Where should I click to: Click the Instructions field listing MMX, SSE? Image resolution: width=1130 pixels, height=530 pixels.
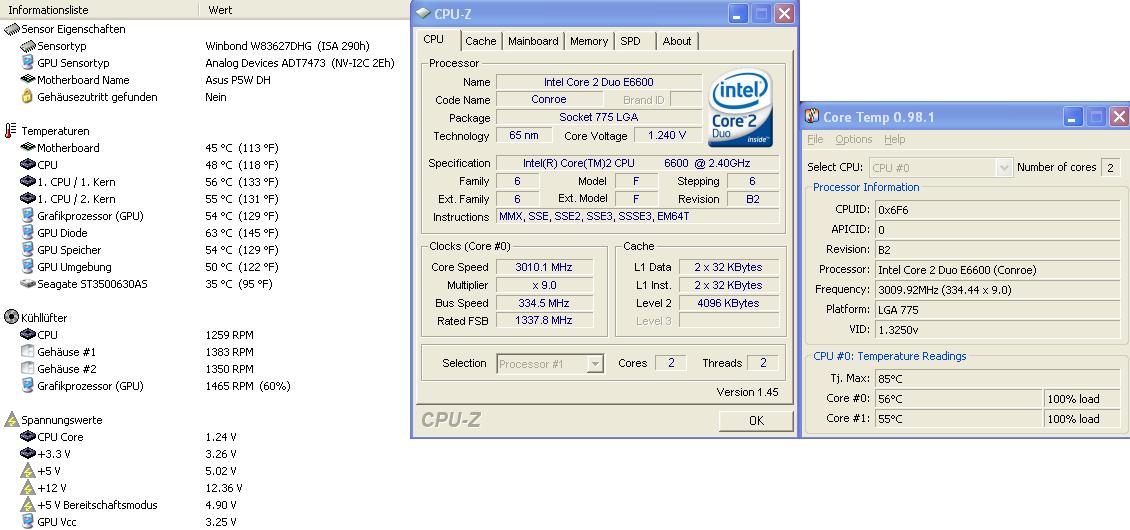pos(638,216)
